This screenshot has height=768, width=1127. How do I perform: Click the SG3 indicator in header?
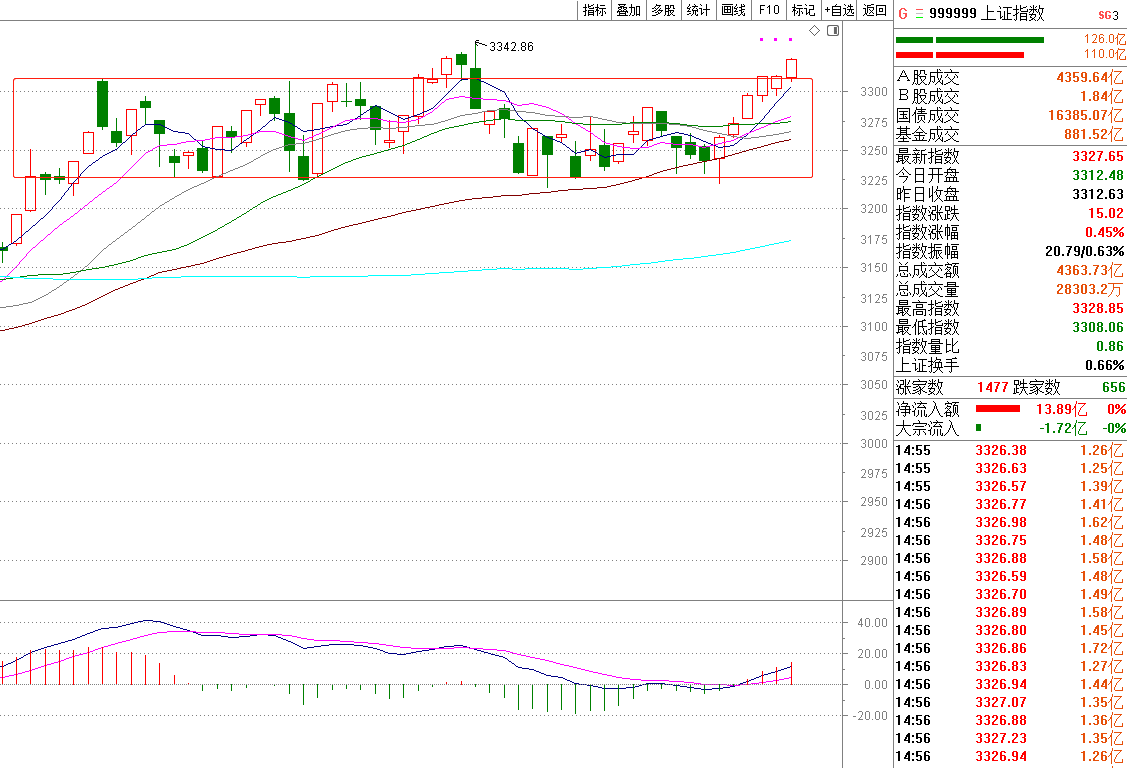coord(1108,15)
